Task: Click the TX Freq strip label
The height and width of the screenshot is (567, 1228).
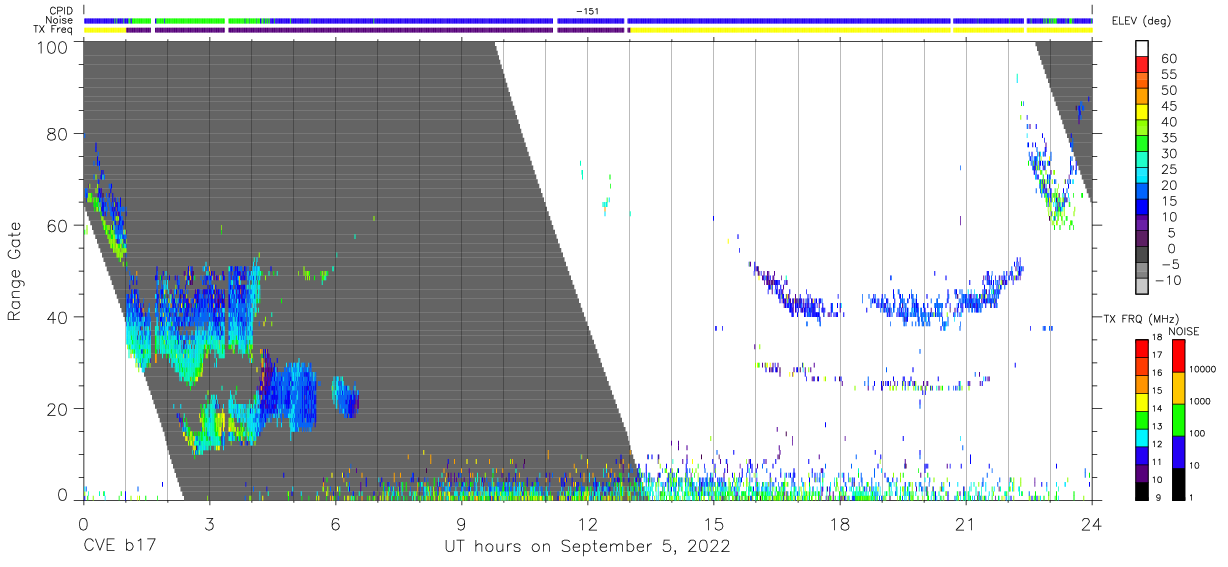Action: (x=53, y=29)
